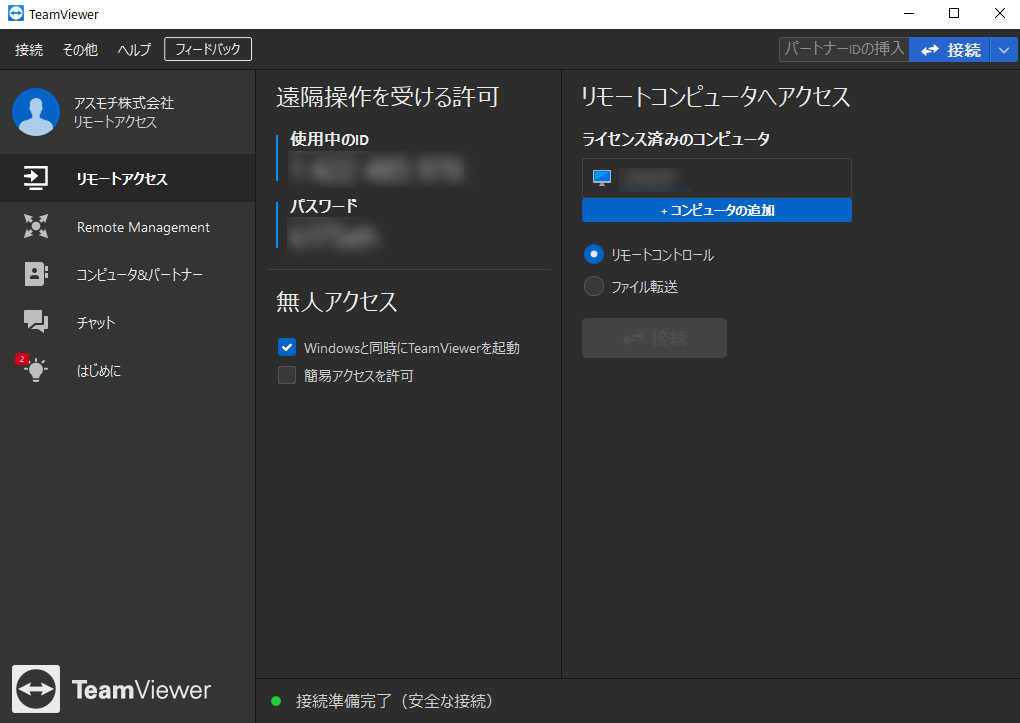Open the その他 menu
Screen dimensions: 1020x723
pos(80,50)
